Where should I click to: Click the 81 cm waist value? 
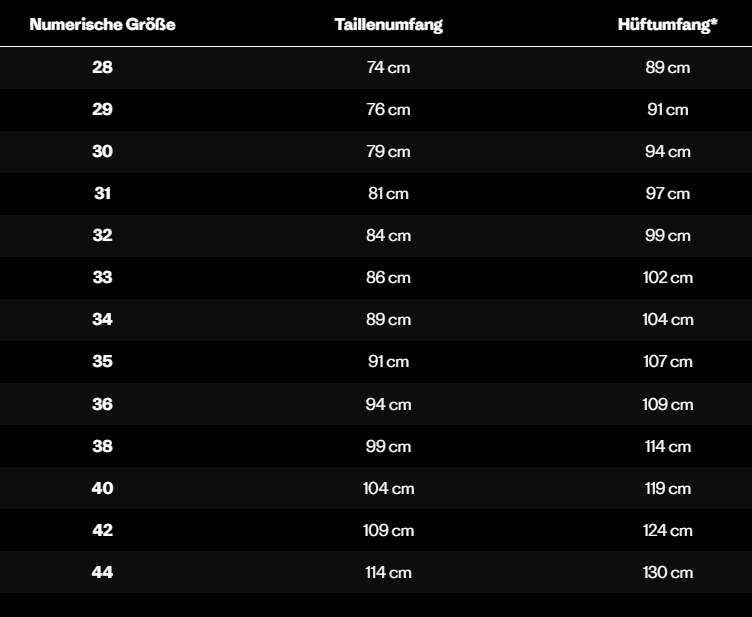[388, 194]
